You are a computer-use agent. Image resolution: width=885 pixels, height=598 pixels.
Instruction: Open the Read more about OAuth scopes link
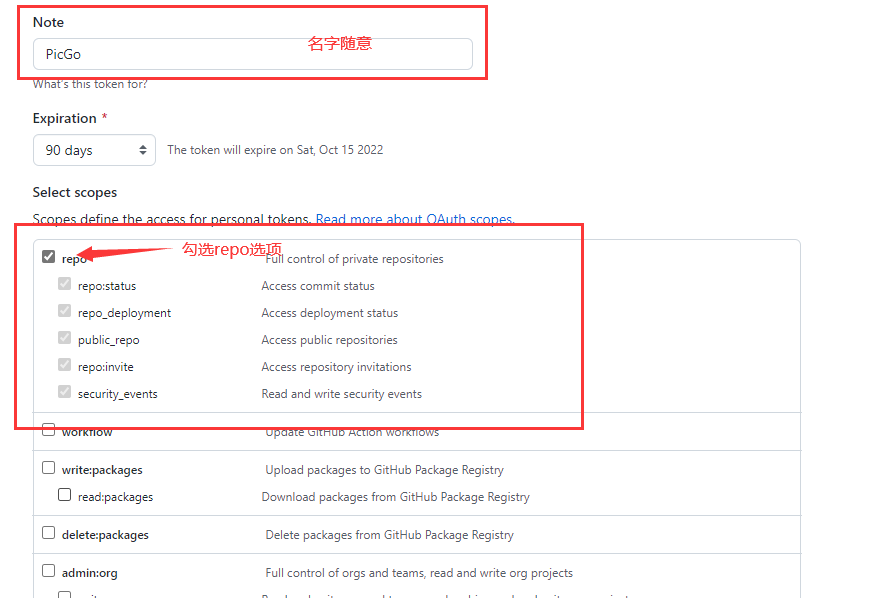[x=415, y=218]
